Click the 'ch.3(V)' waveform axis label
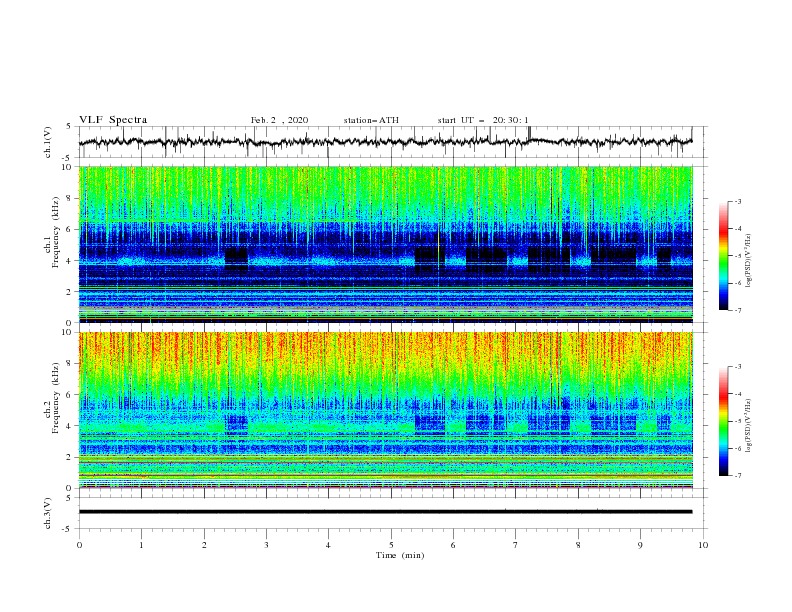Viewport: 792px width, 612px height. click(x=48, y=513)
